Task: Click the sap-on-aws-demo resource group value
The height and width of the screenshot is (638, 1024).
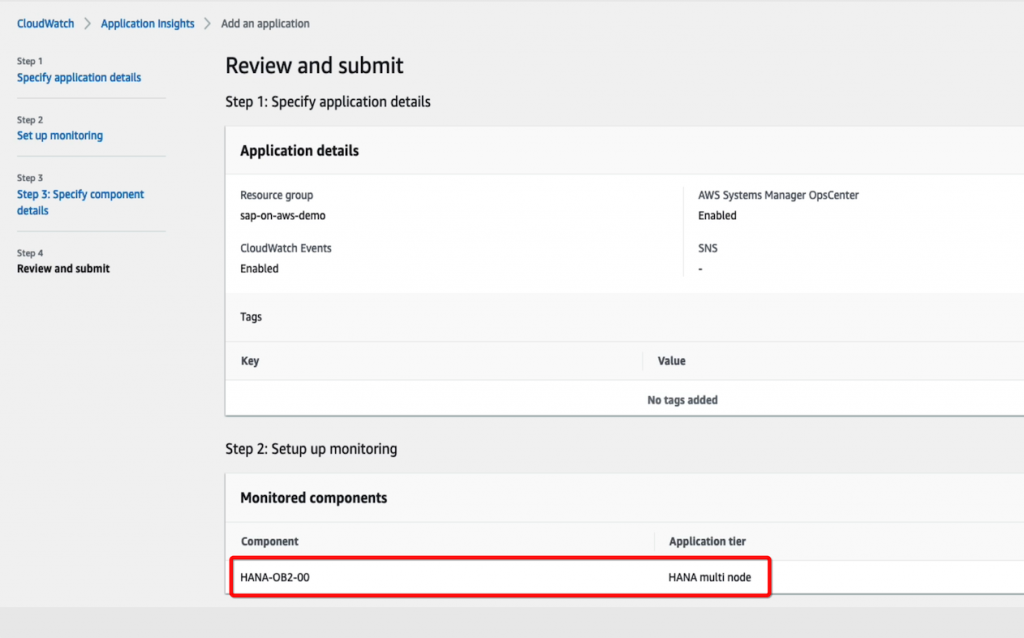Action: (283, 214)
